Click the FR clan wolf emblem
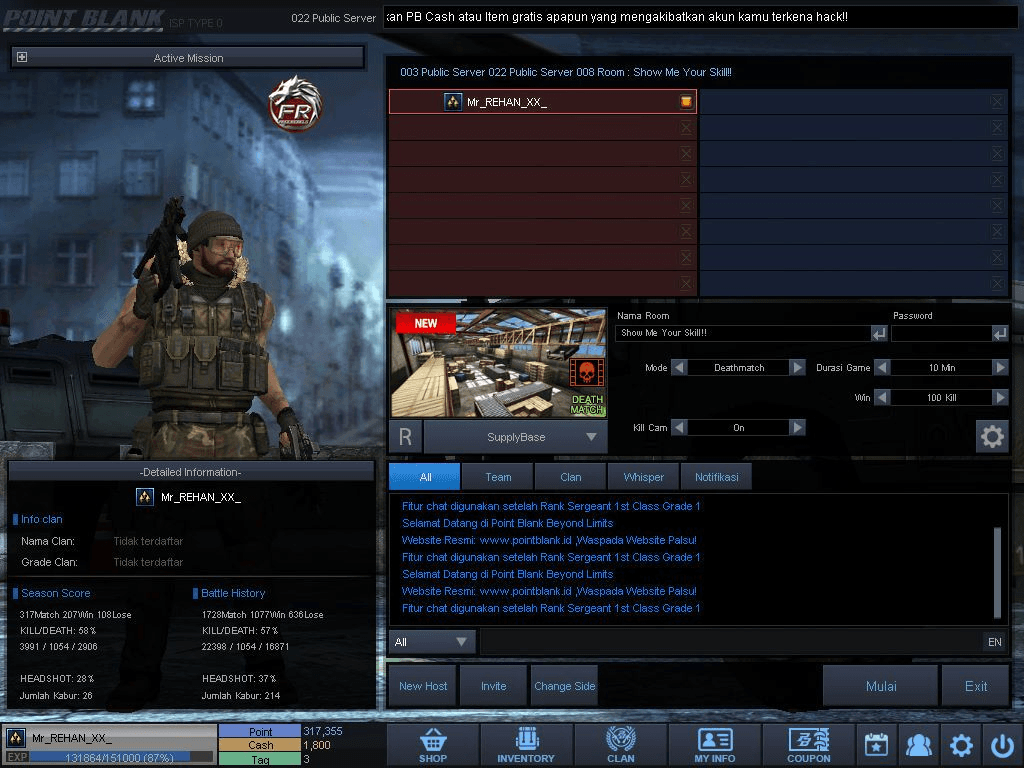 click(295, 104)
